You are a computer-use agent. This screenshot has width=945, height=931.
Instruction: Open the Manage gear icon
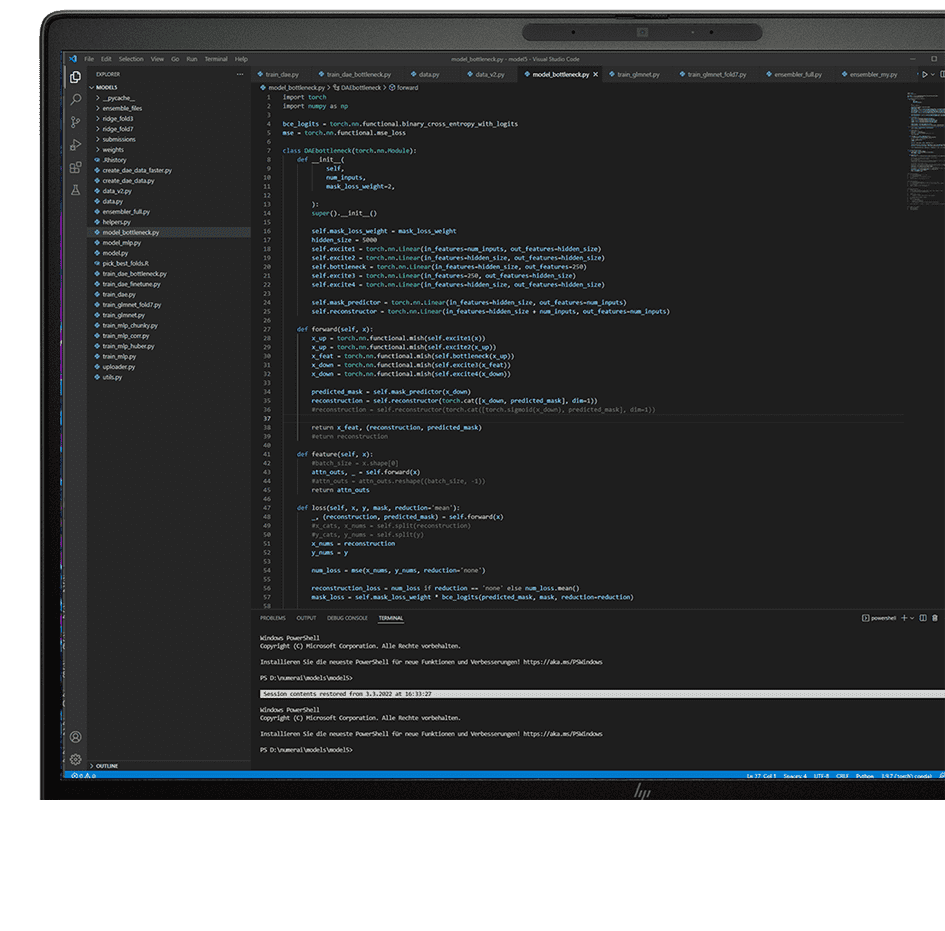[x=76, y=759]
